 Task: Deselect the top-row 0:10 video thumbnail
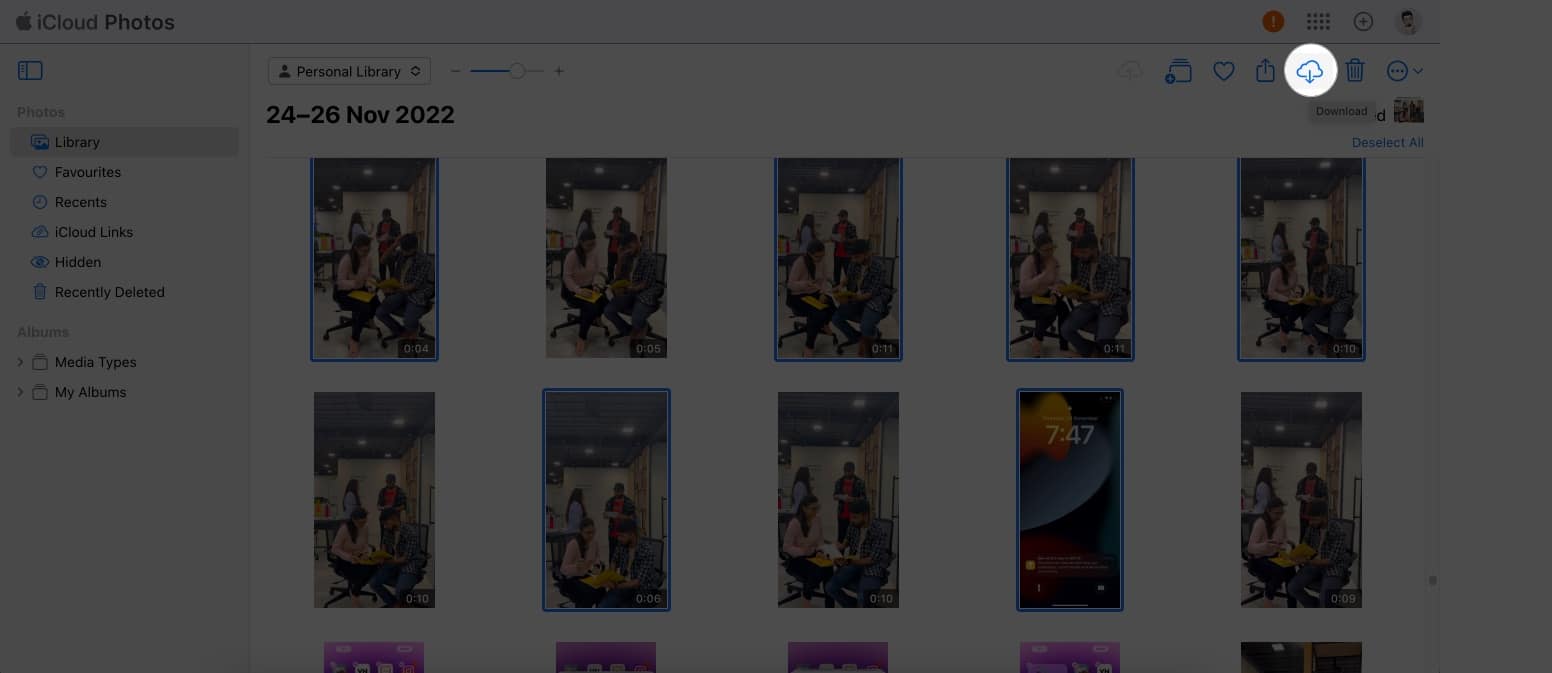pyautogui.click(x=1301, y=258)
